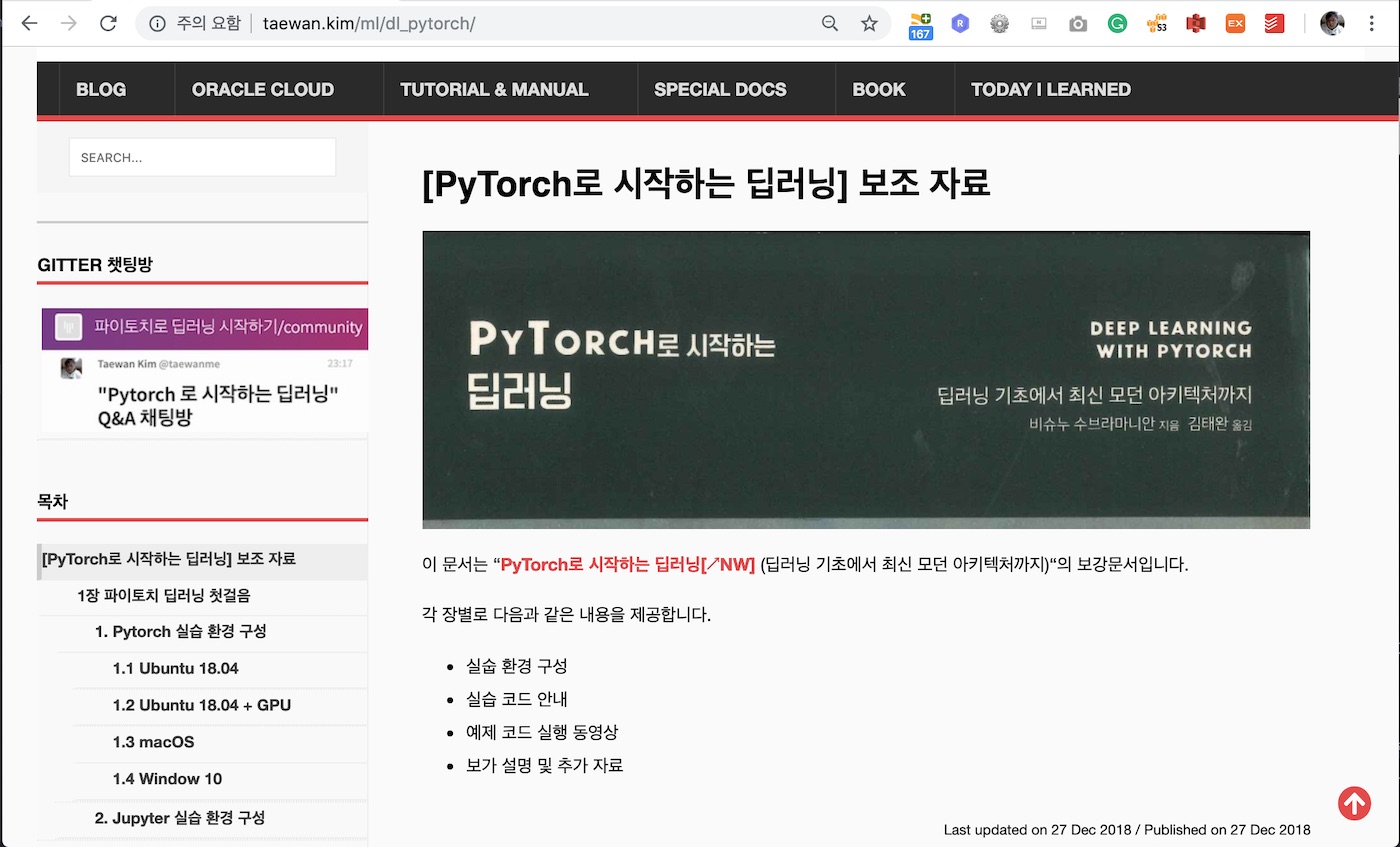The width and height of the screenshot is (1400, 847).
Task: Click the SEARCH... input field
Action: [x=202, y=157]
